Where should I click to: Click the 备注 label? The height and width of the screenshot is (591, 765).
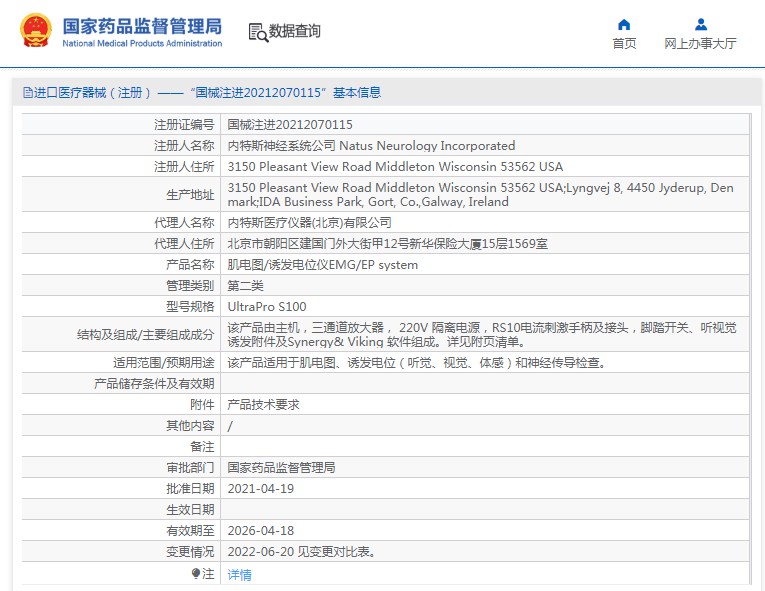pos(202,447)
